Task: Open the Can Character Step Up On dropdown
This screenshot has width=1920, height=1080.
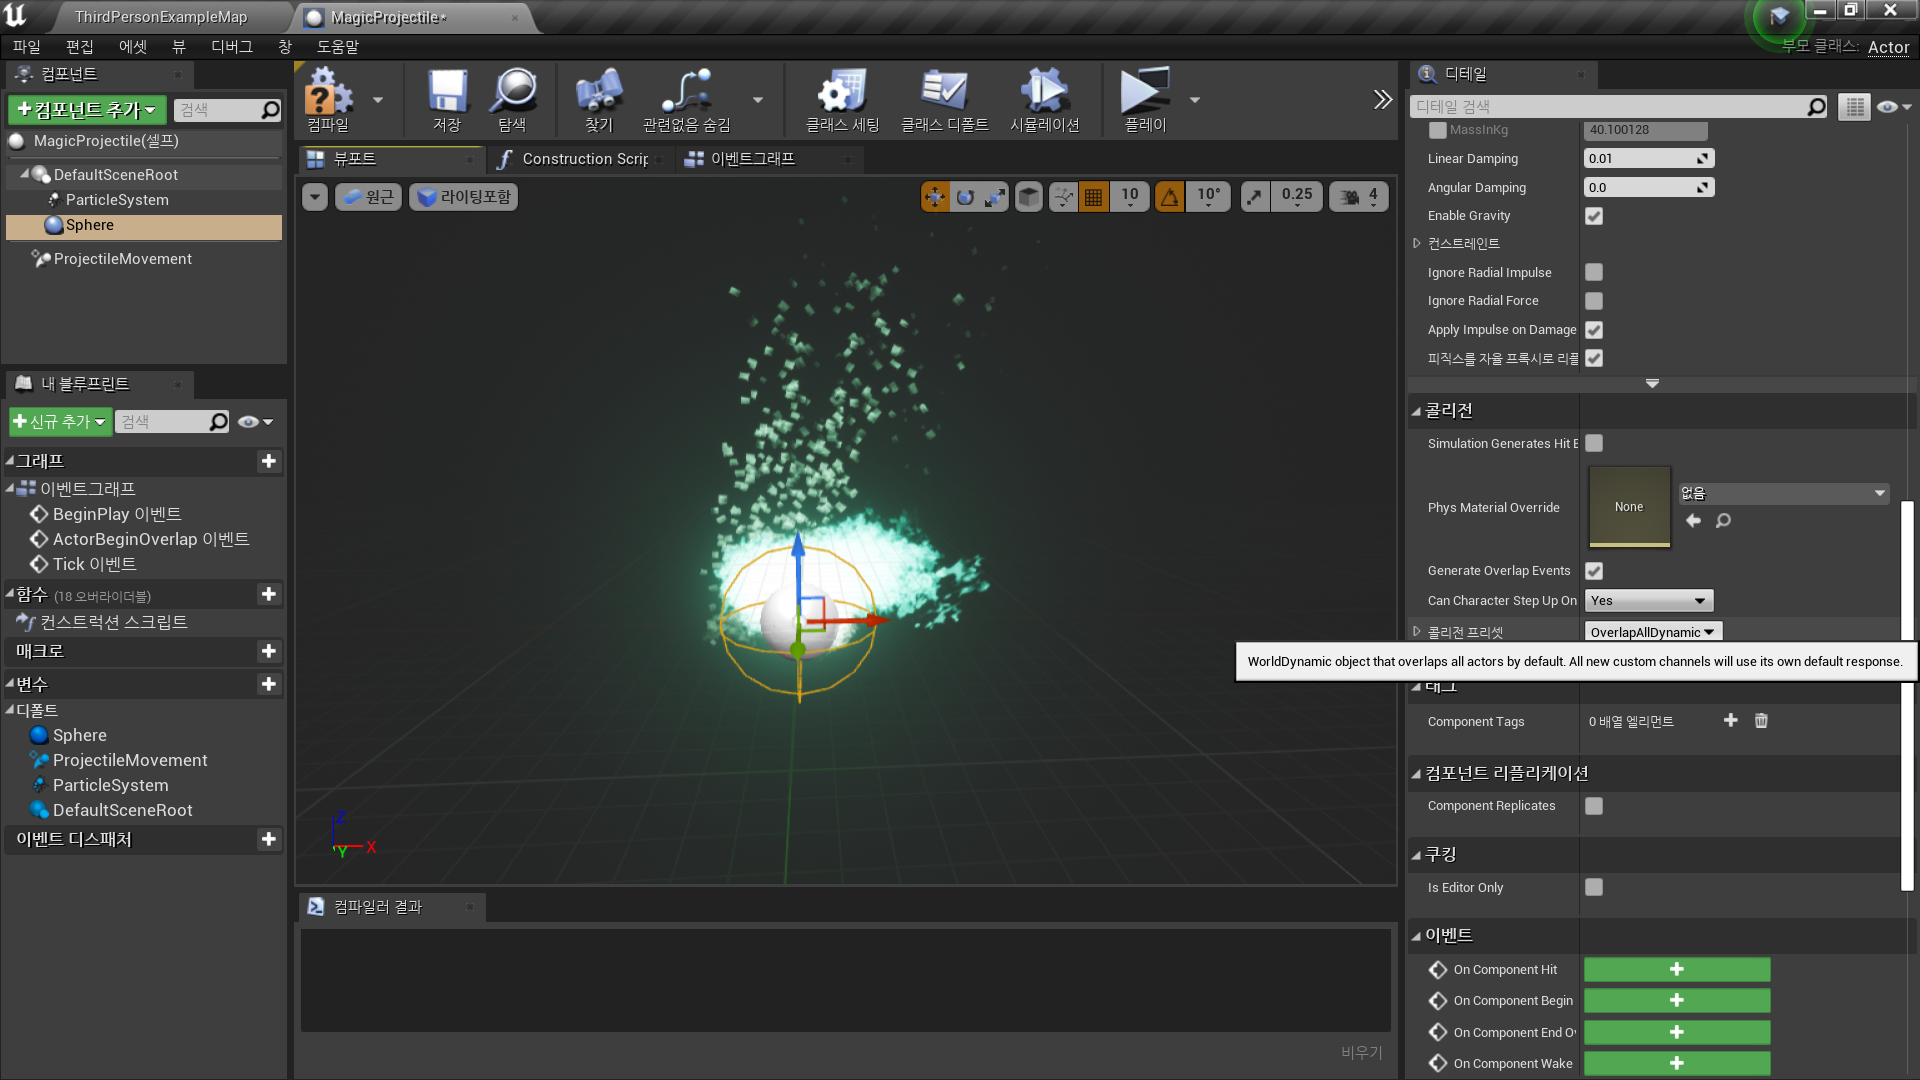Action: click(x=1648, y=601)
